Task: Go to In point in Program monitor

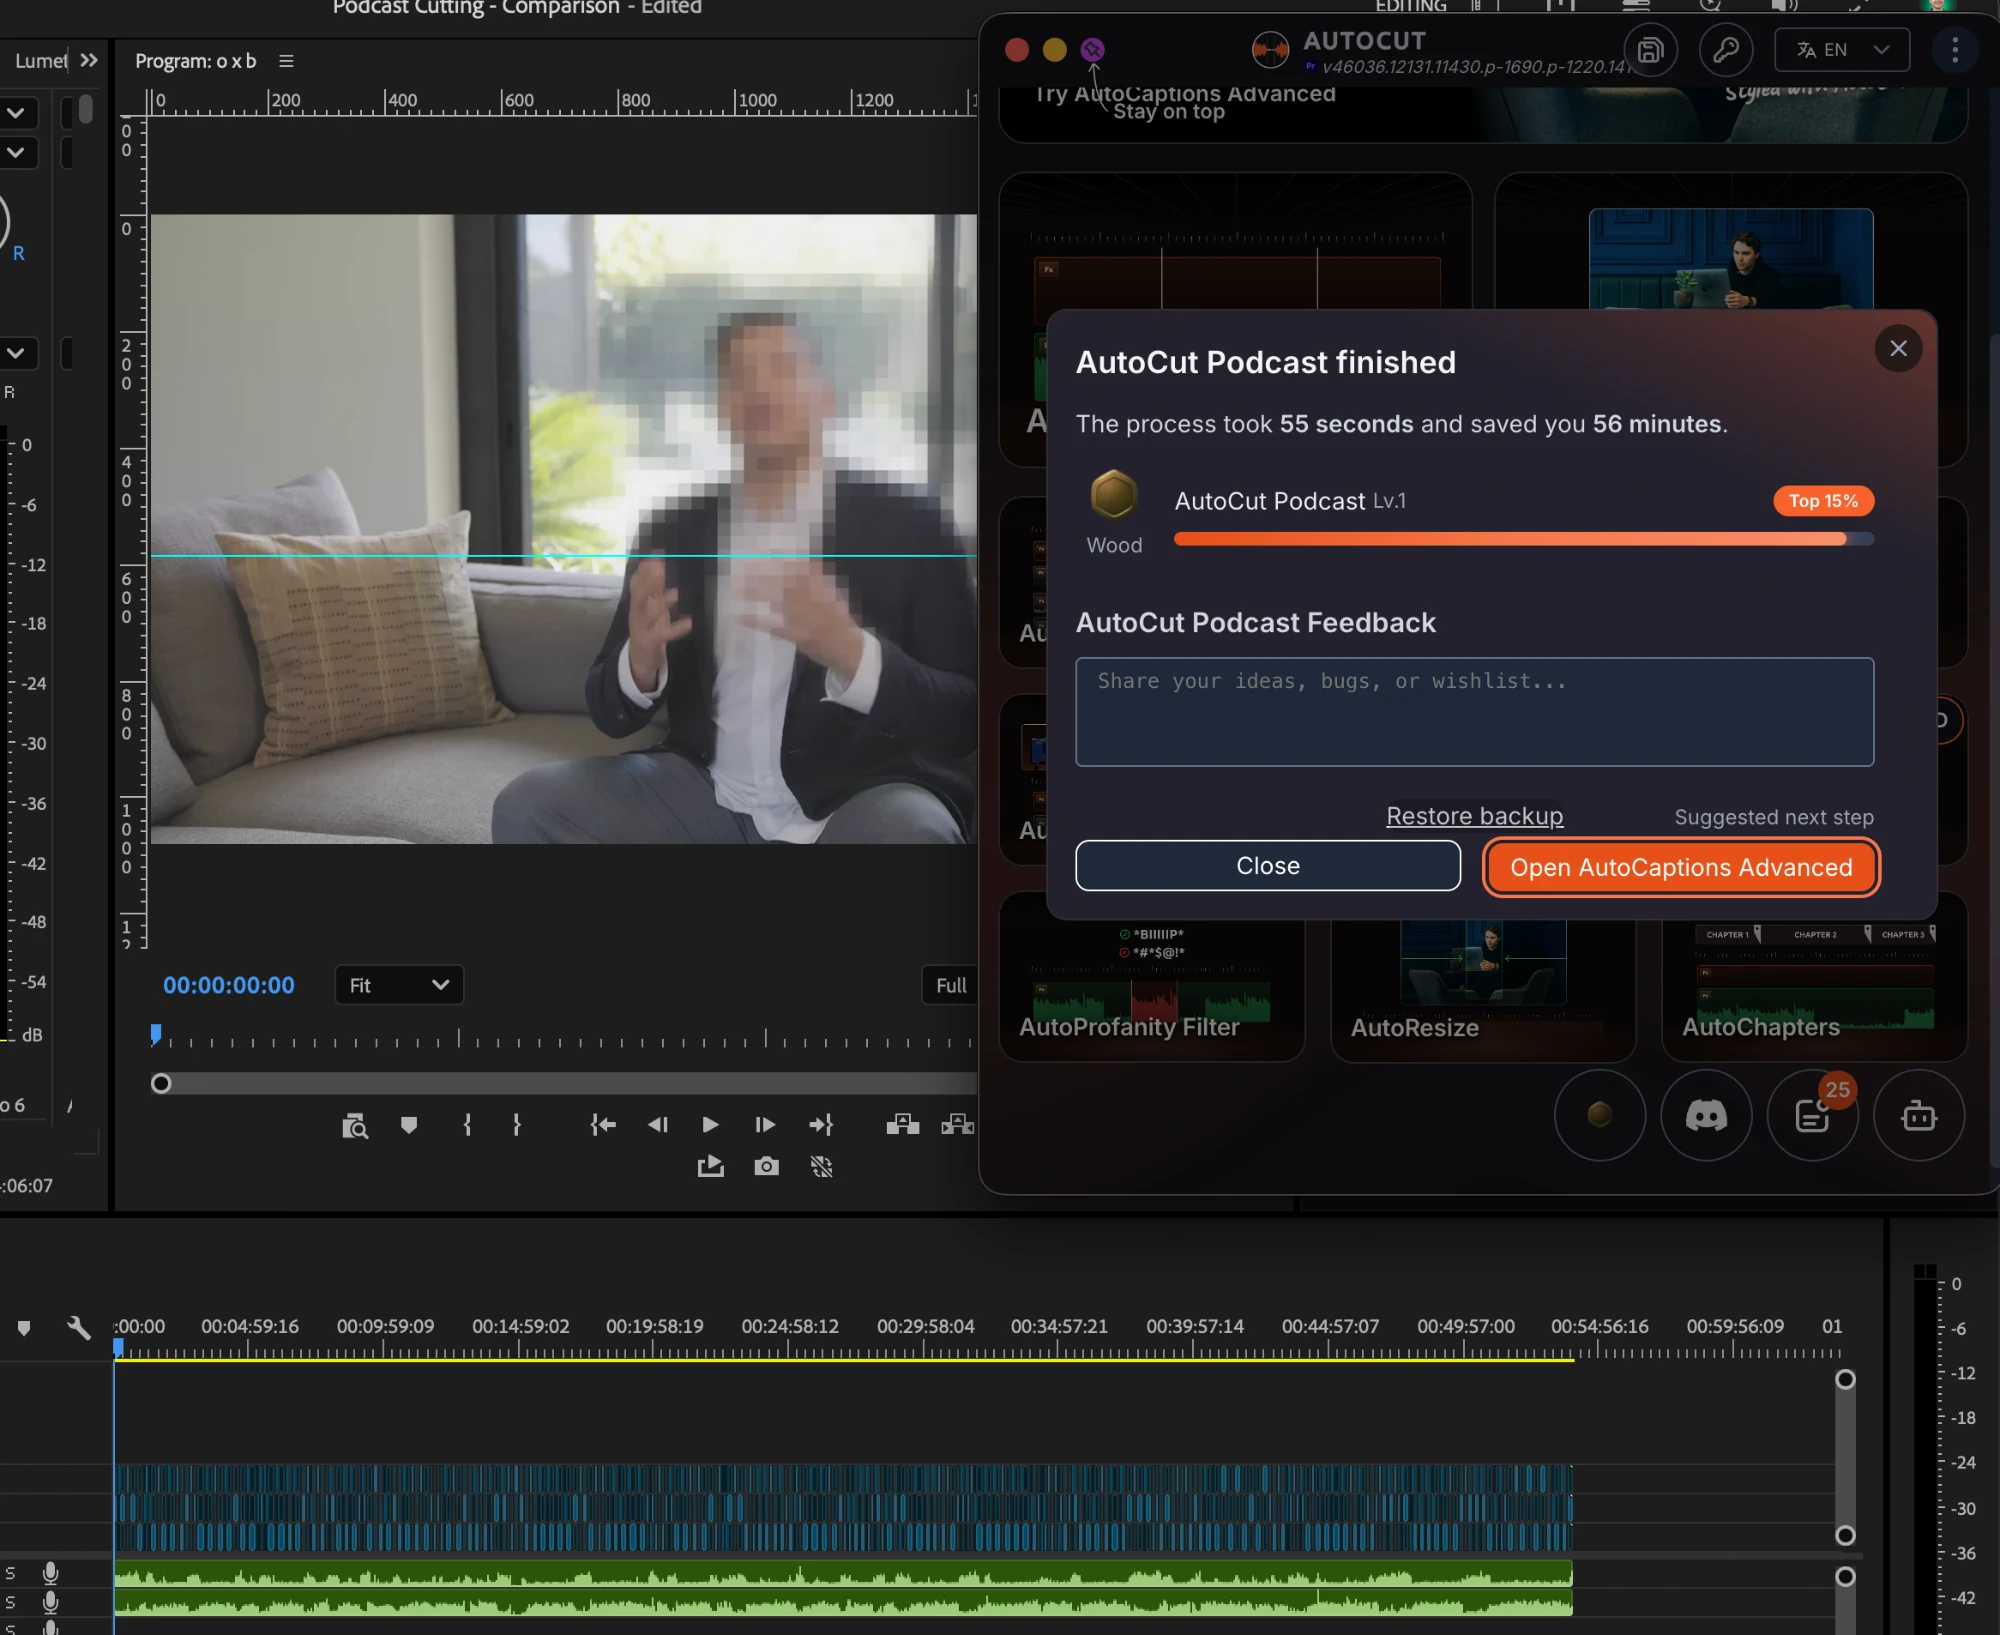Action: click(603, 1125)
